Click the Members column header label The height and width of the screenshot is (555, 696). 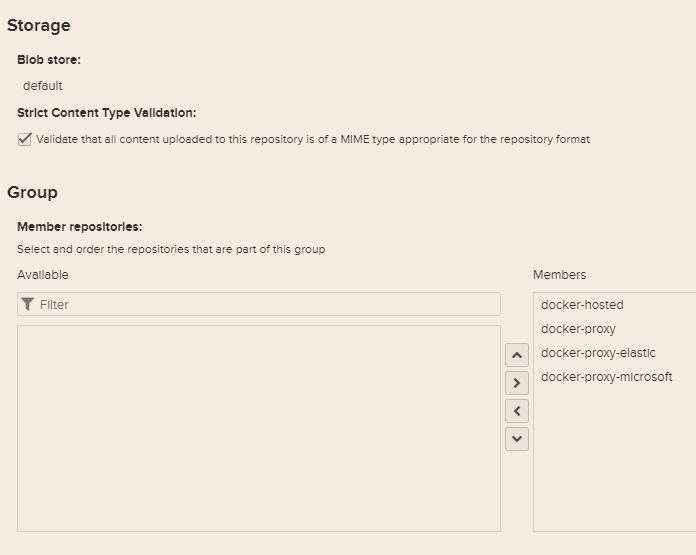tap(559, 275)
